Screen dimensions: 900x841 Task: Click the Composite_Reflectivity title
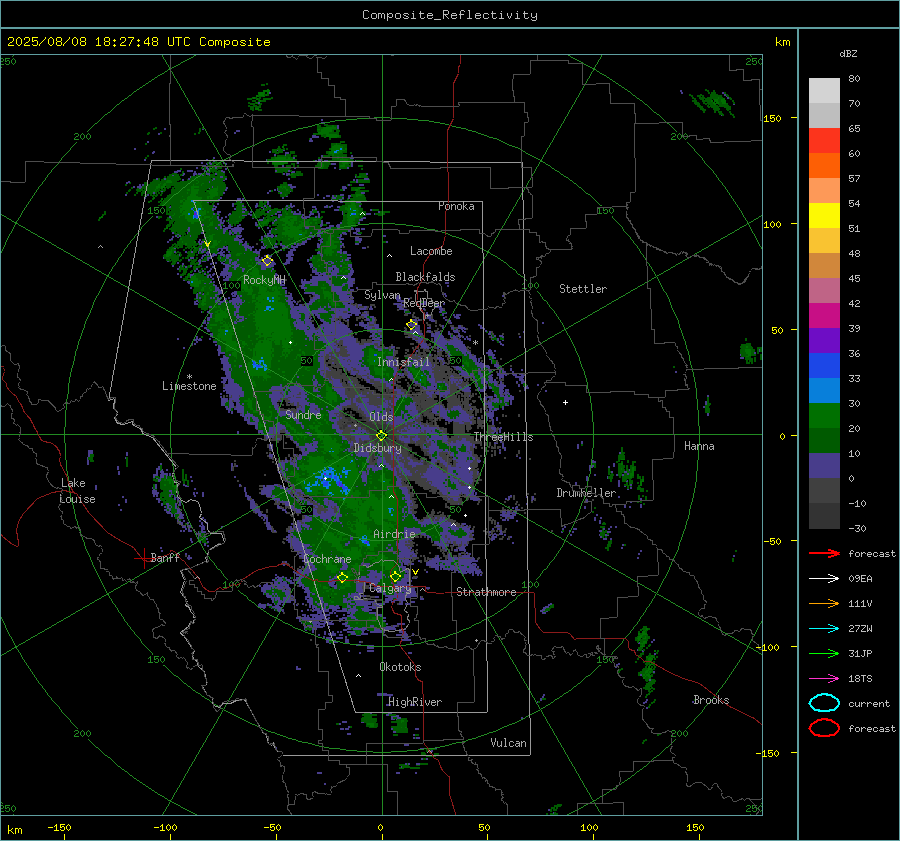[450, 15]
